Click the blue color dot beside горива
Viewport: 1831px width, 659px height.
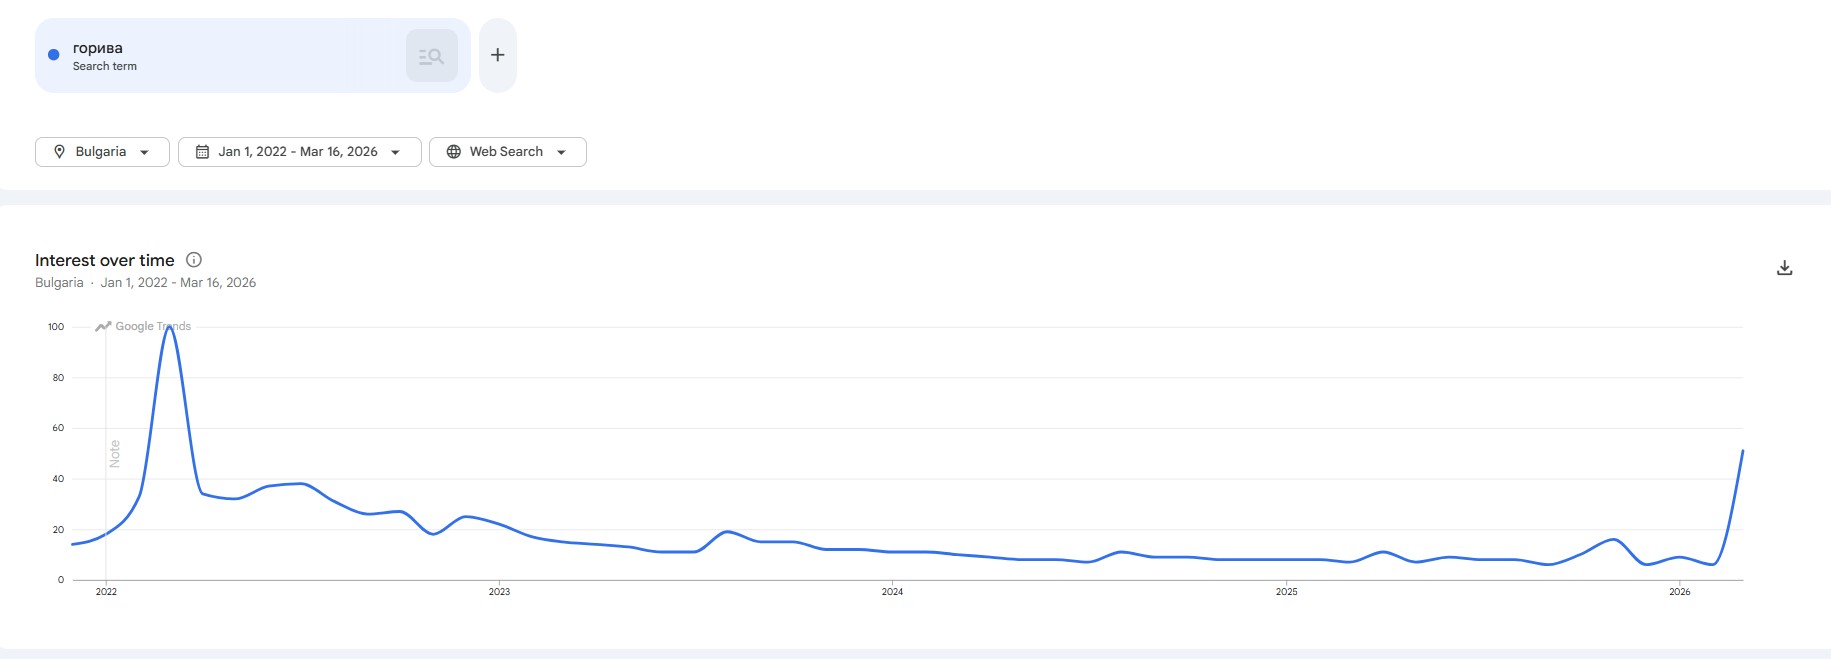pyautogui.click(x=54, y=55)
